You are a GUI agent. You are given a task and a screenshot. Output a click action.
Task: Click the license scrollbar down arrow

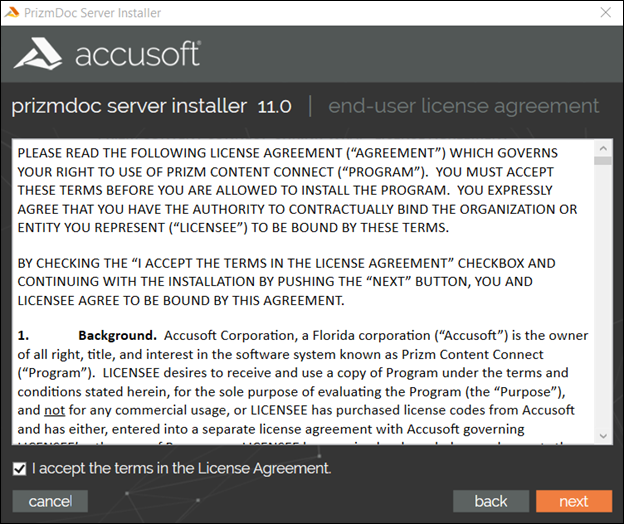(603, 436)
